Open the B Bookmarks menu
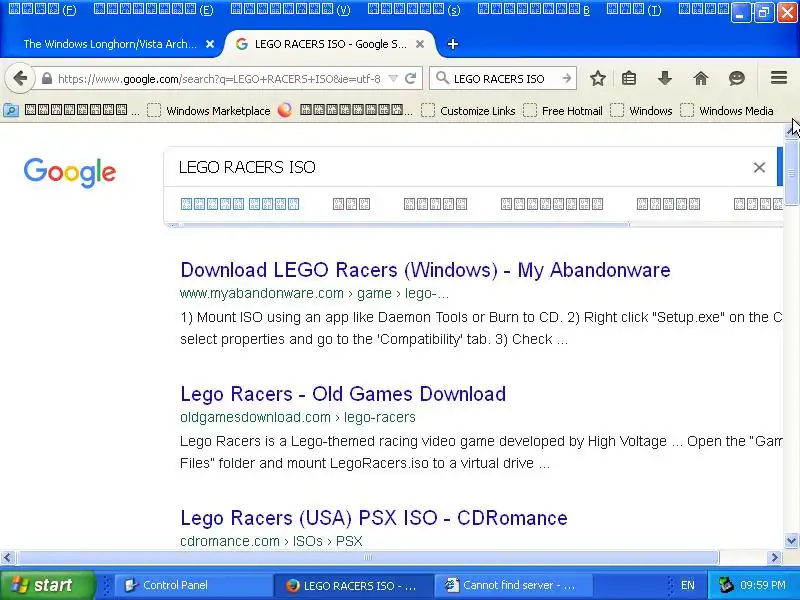This screenshot has height=600, width=800. [x=534, y=9]
